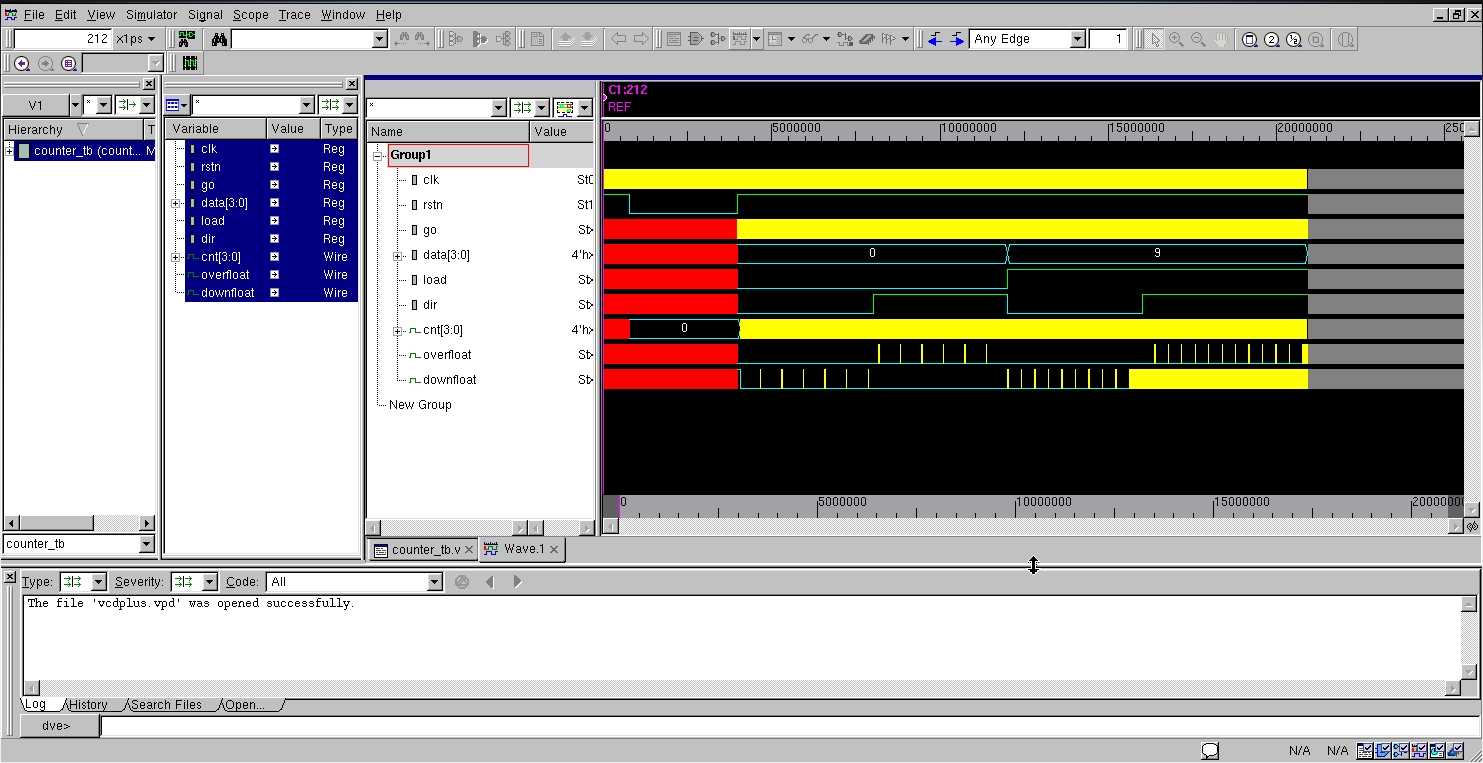Click the Hierarchy column header

coord(74,130)
